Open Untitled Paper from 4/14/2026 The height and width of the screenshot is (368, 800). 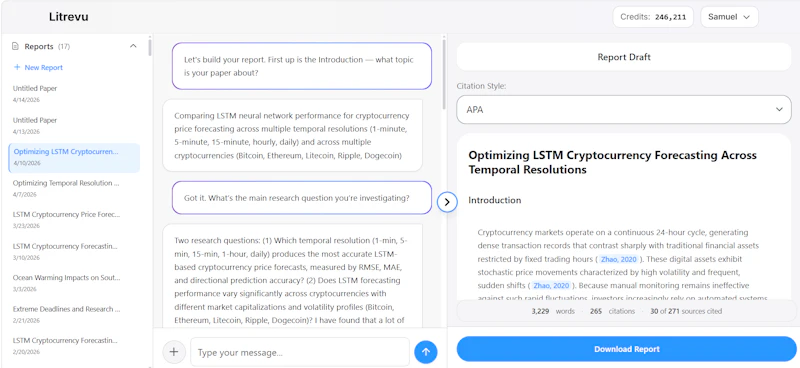74,93
